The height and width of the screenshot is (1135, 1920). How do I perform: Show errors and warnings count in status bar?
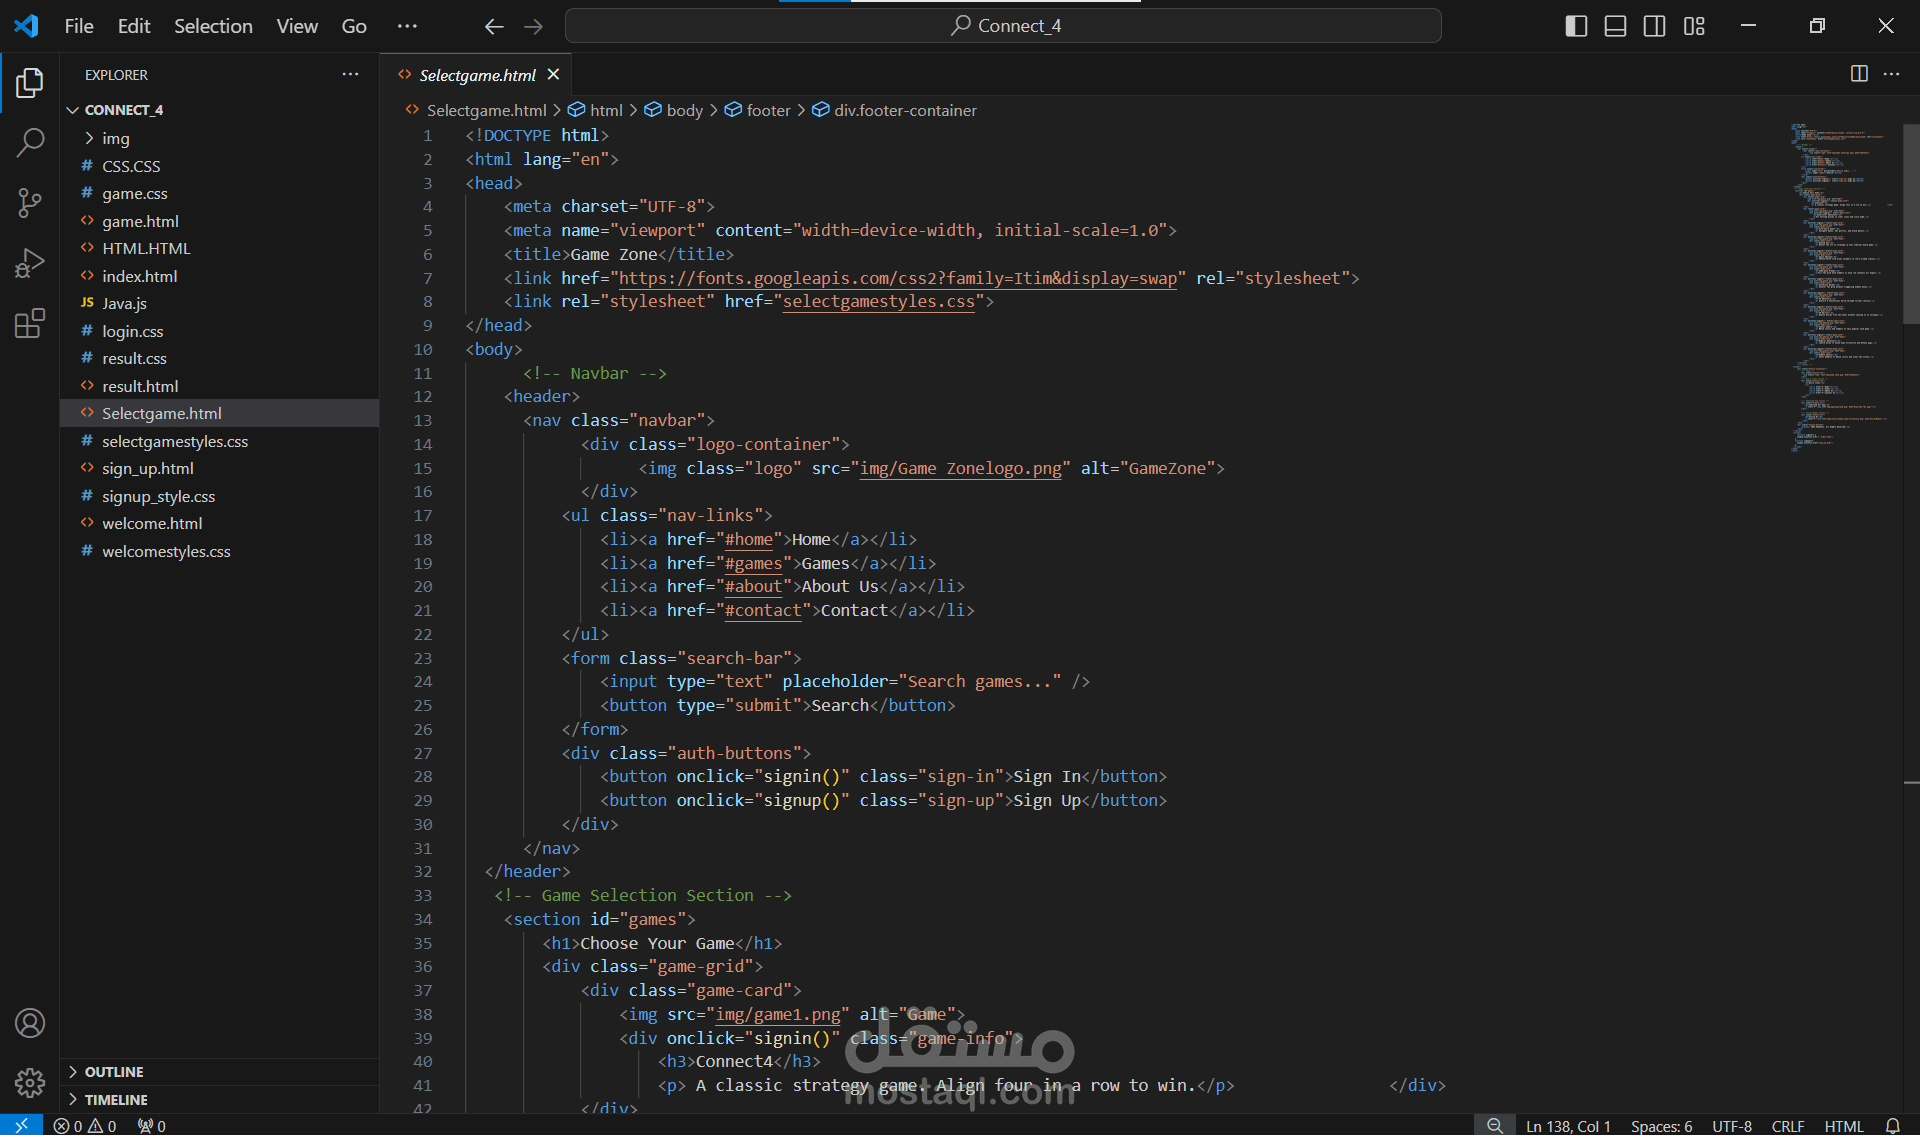coord(85,1126)
